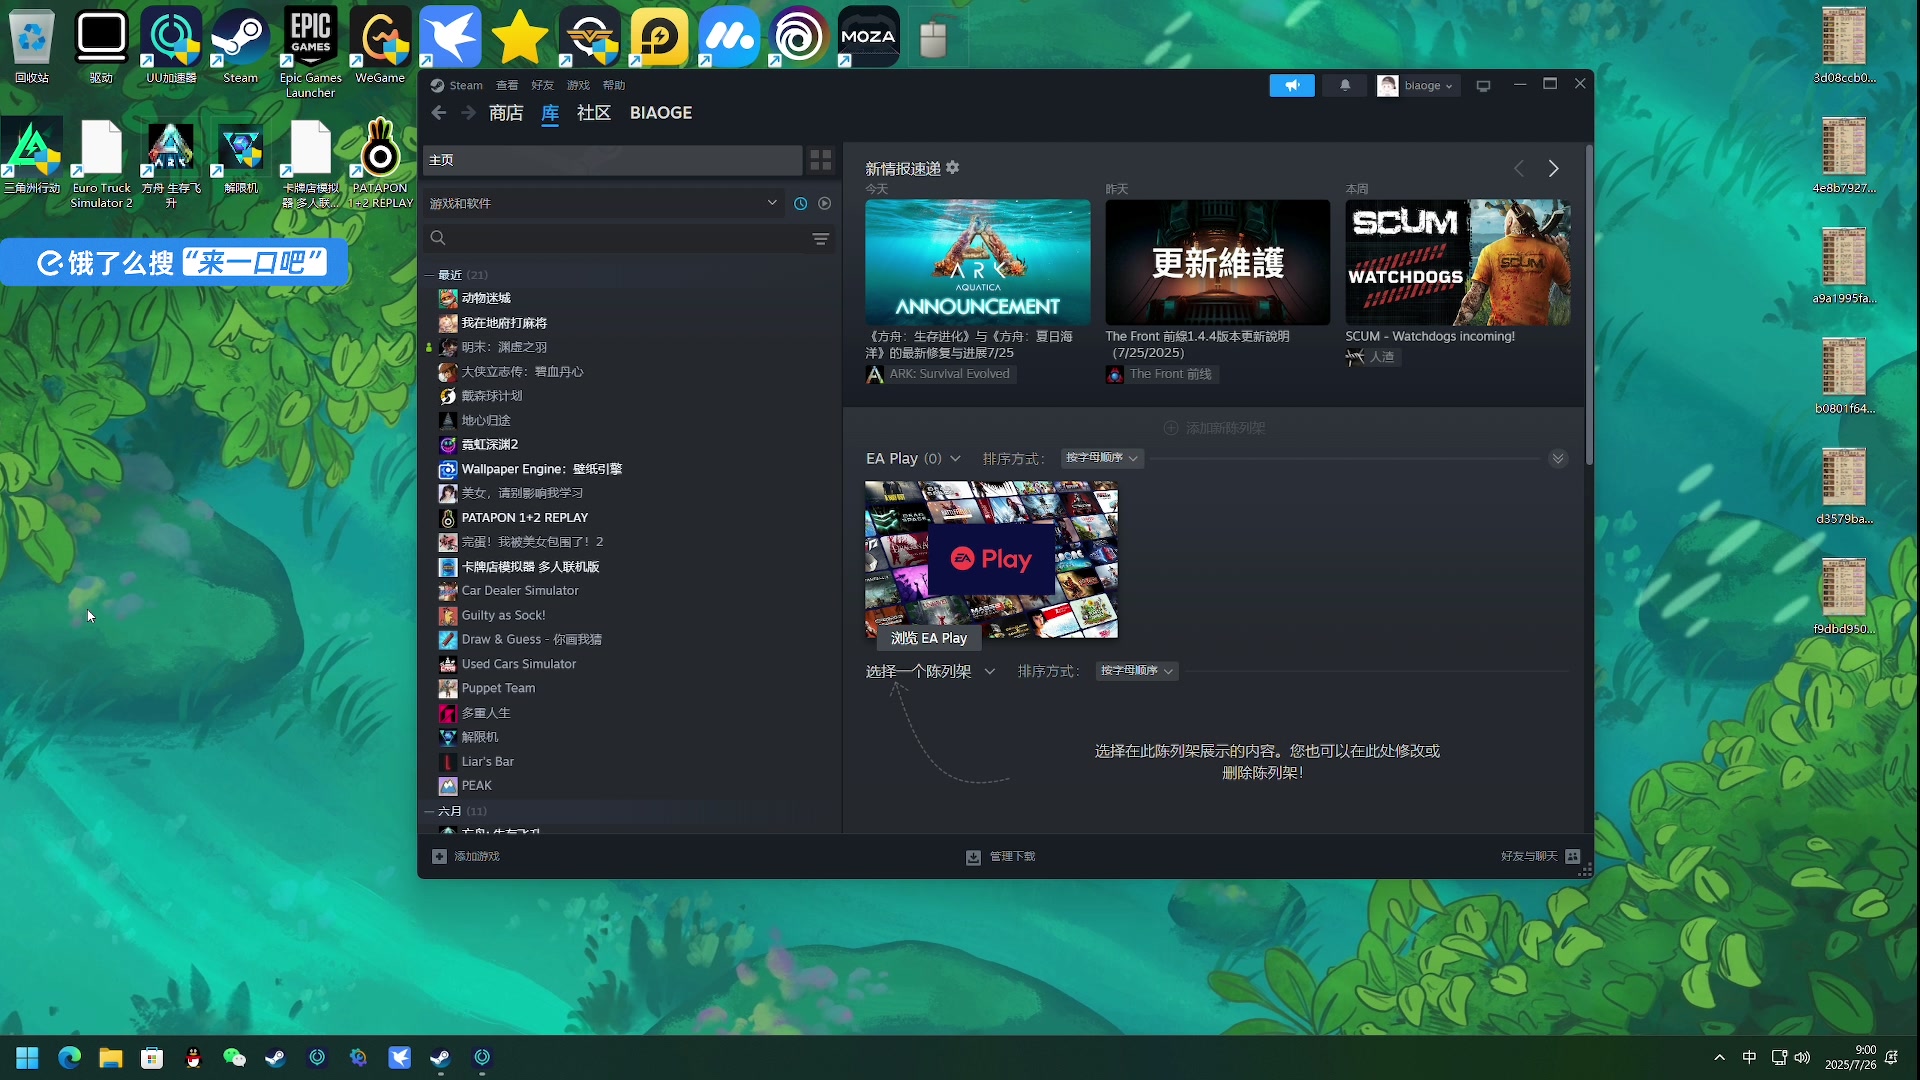This screenshot has height=1080, width=1920.
Task: Toggle sort by recent activity clock icon
Action: (801, 203)
